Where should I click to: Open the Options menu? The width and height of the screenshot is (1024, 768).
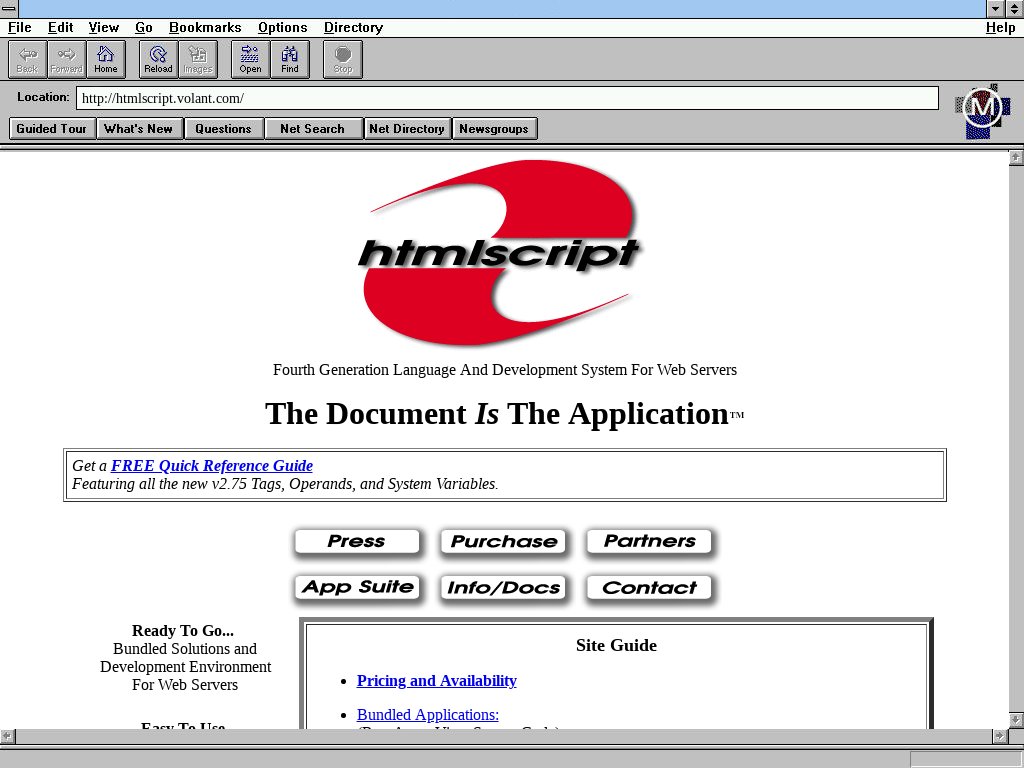click(282, 27)
